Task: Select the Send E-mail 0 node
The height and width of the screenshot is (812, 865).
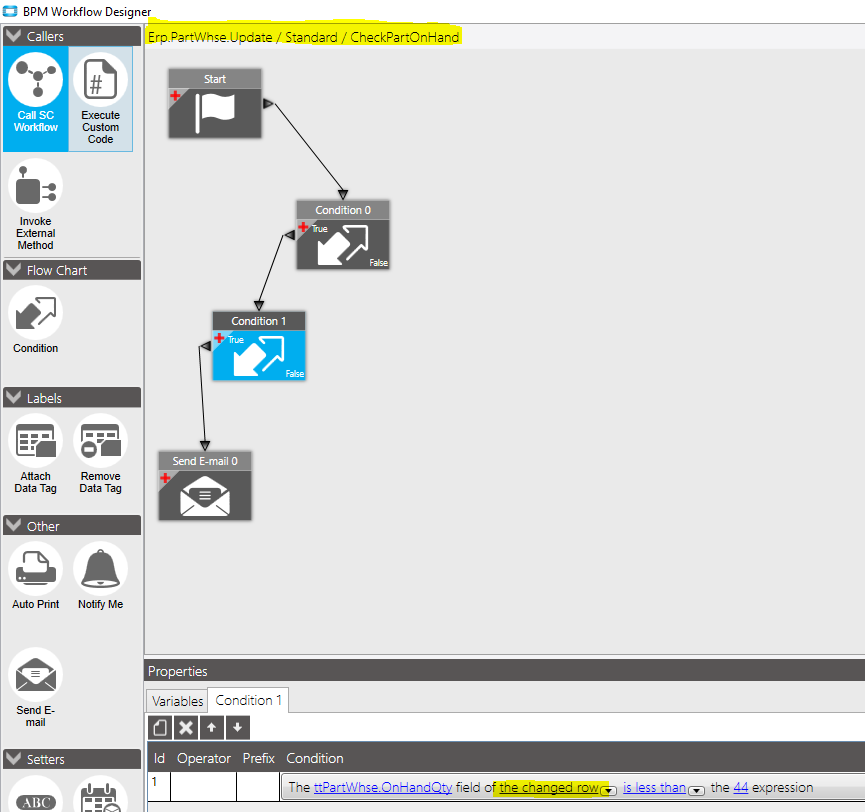Action: (205, 485)
